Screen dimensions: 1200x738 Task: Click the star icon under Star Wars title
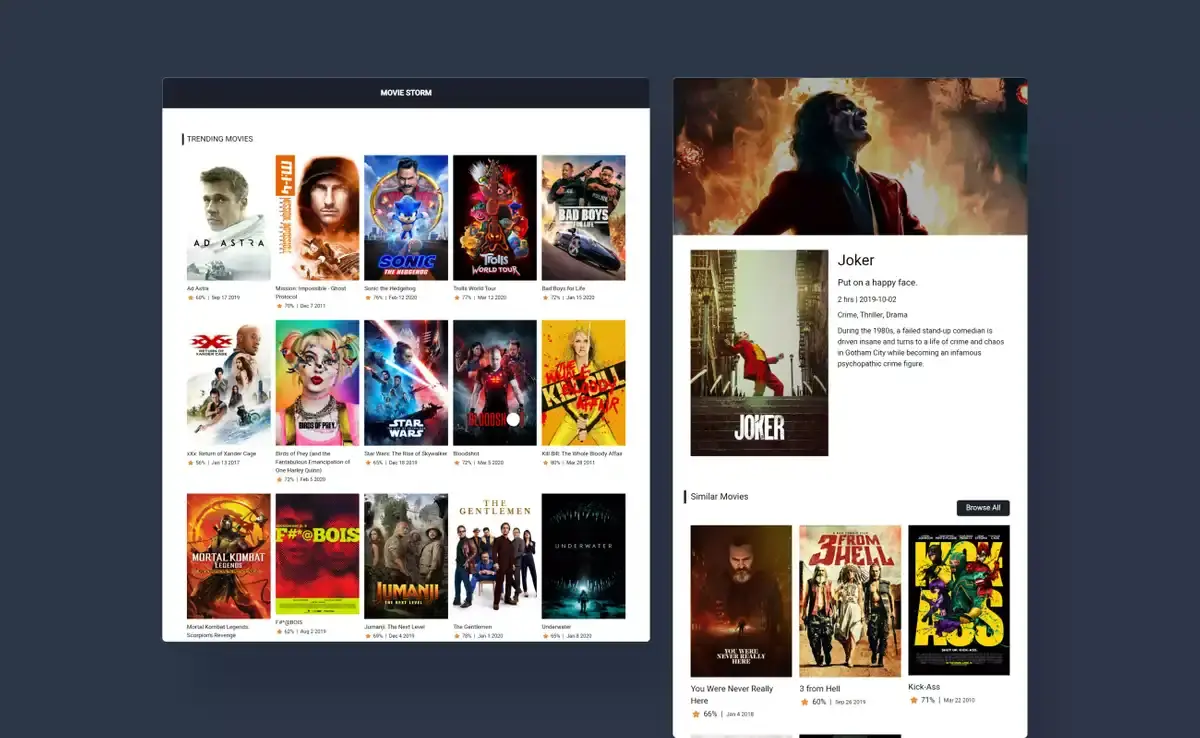[367, 463]
